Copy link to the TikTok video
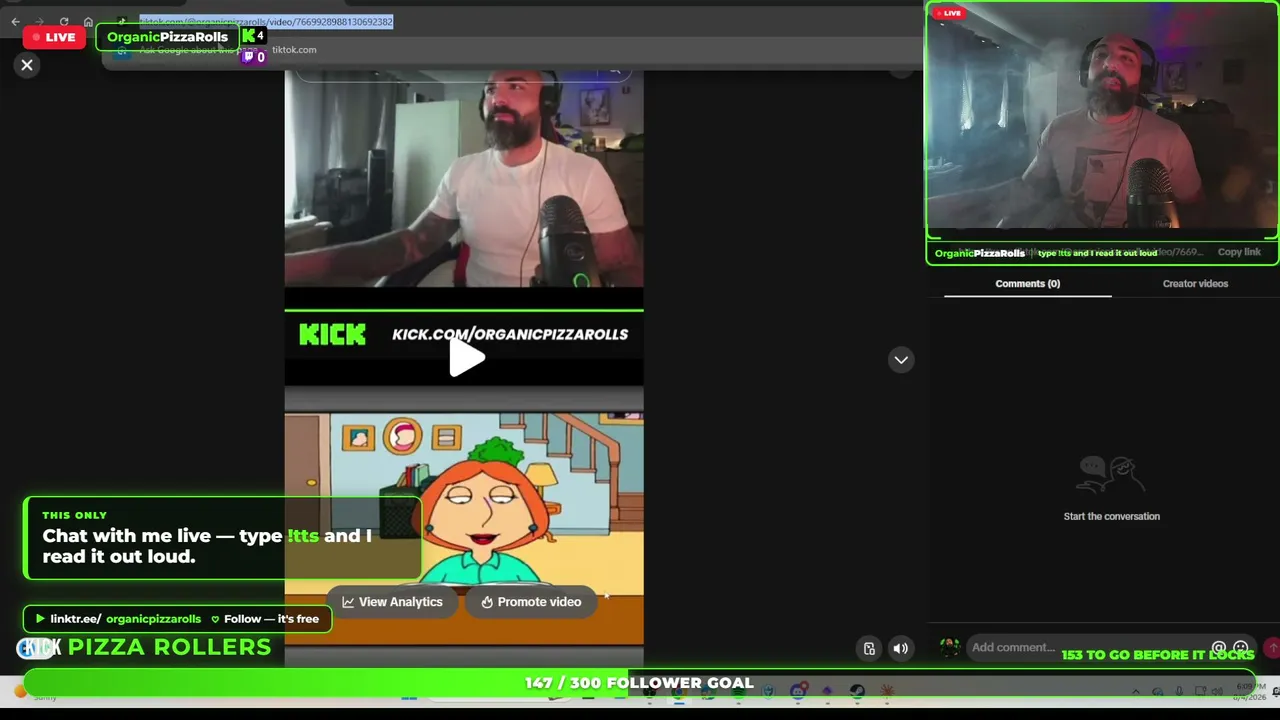This screenshot has height=720, width=1280. coord(1239,252)
